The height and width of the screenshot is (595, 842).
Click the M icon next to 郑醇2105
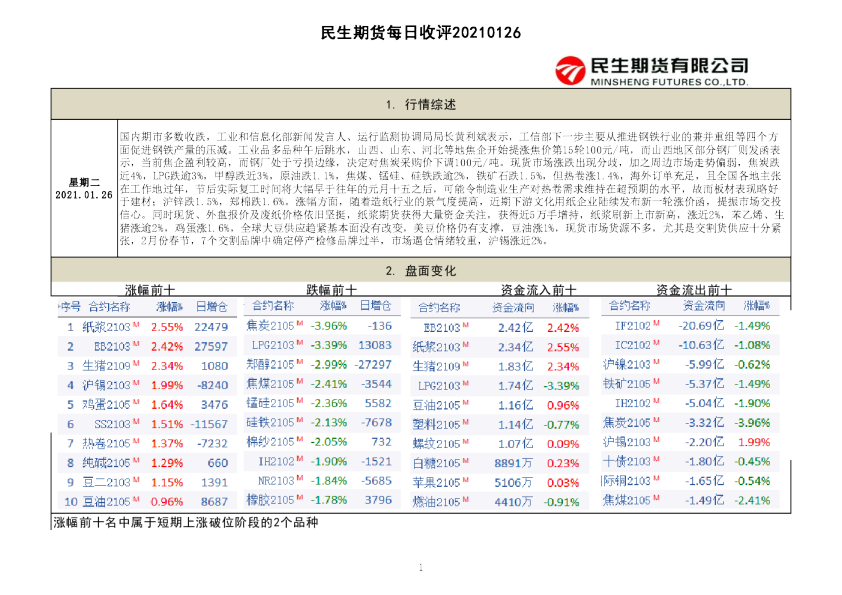(x=299, y=363)
